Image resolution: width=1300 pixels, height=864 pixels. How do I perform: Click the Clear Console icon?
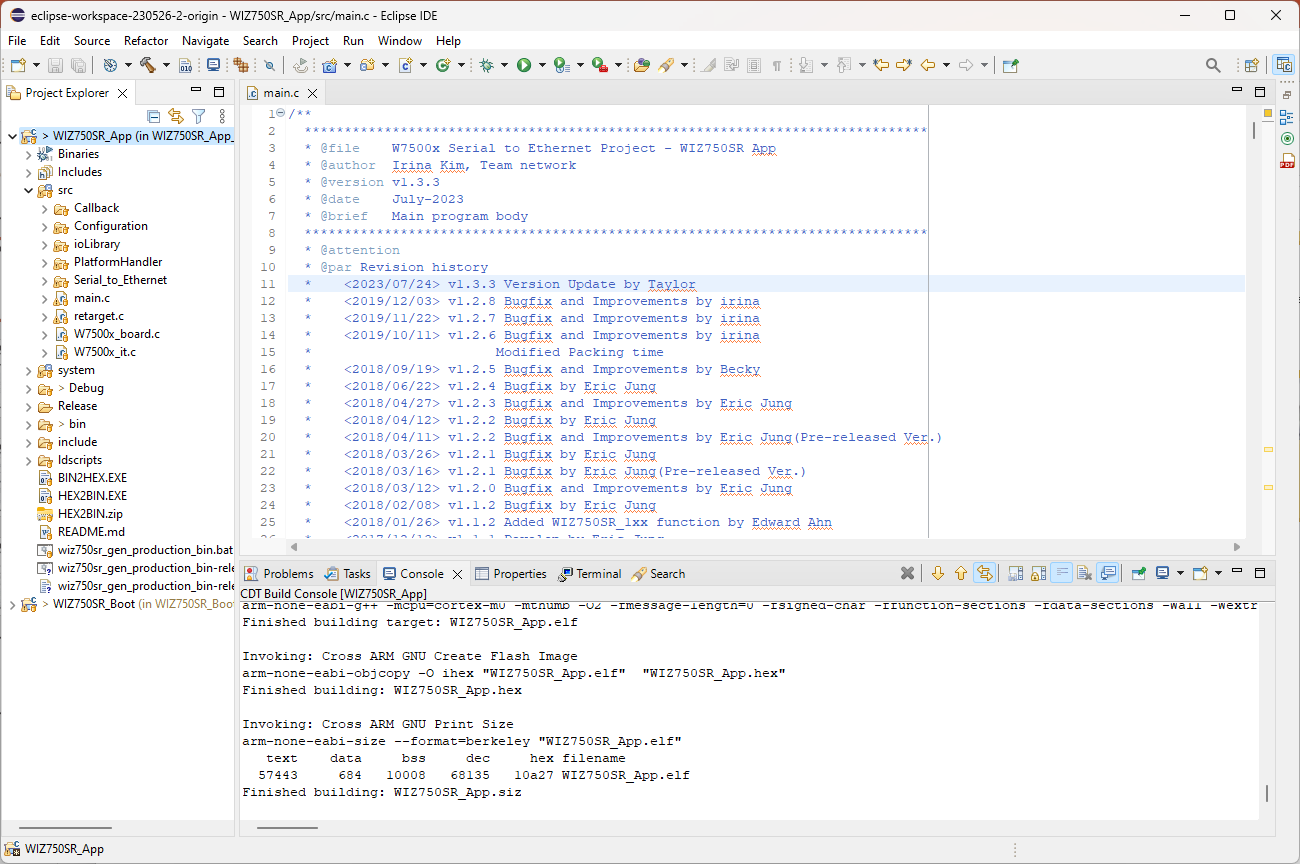(1085, 573)
